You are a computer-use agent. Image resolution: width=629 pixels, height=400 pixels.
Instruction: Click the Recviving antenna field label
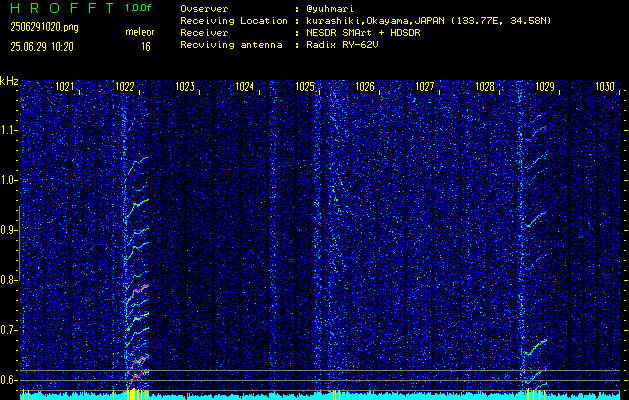(231, 45)
